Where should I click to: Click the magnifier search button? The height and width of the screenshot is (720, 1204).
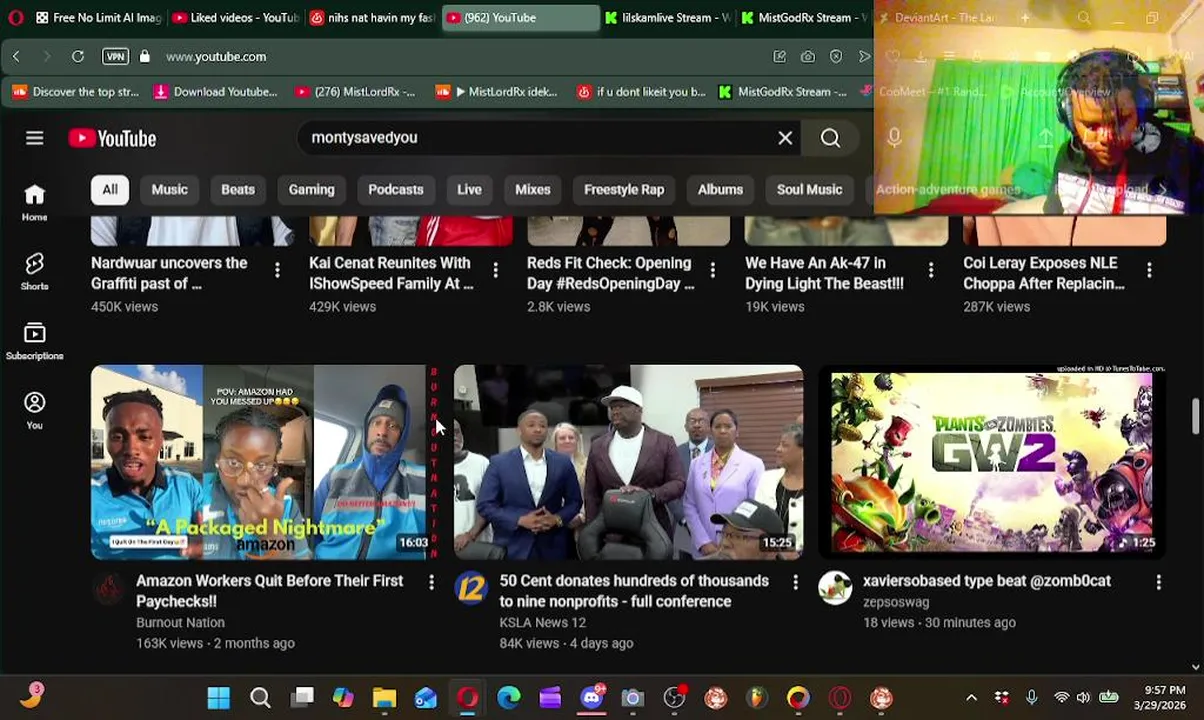[830, 138]
